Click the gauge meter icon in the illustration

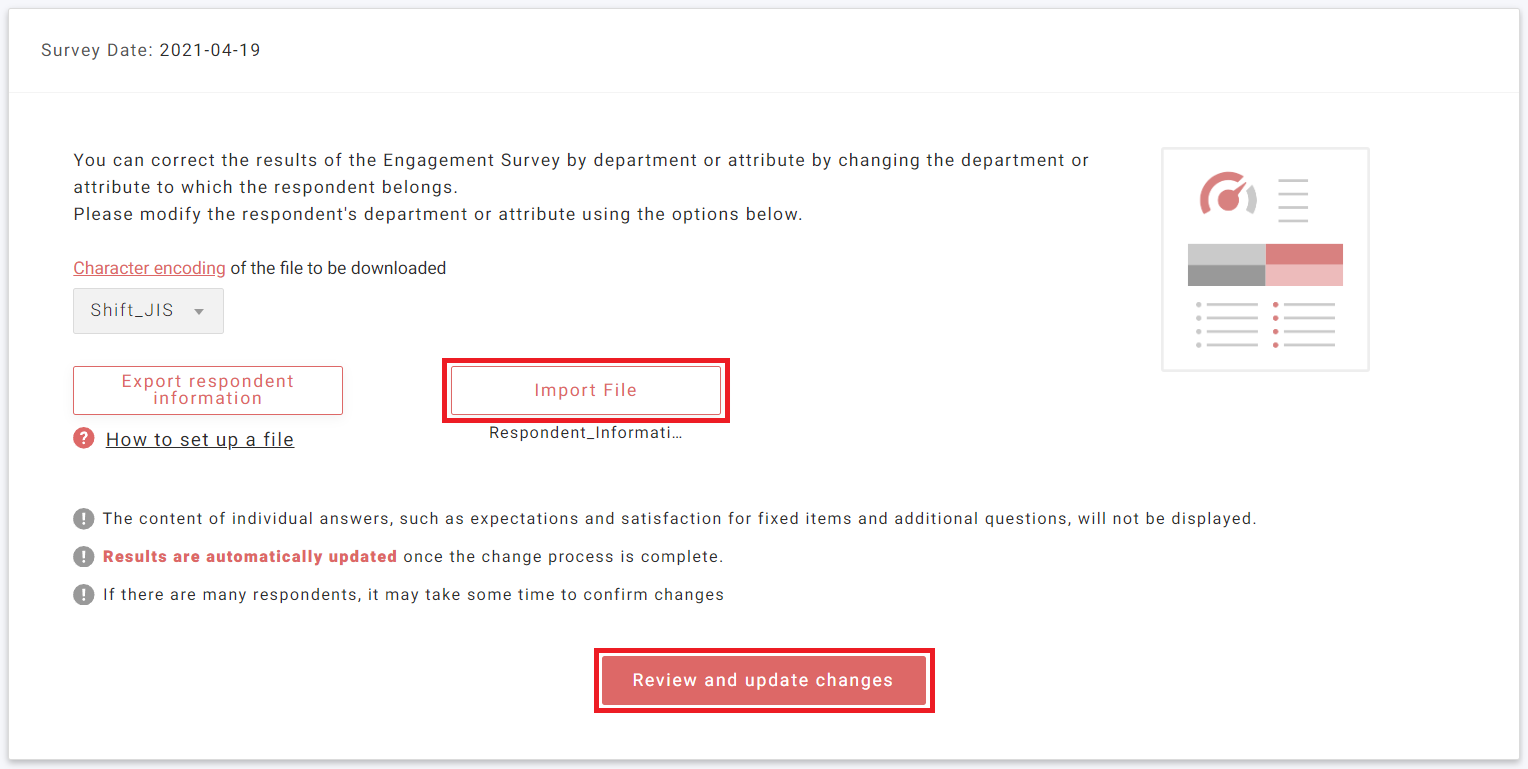1228,196
